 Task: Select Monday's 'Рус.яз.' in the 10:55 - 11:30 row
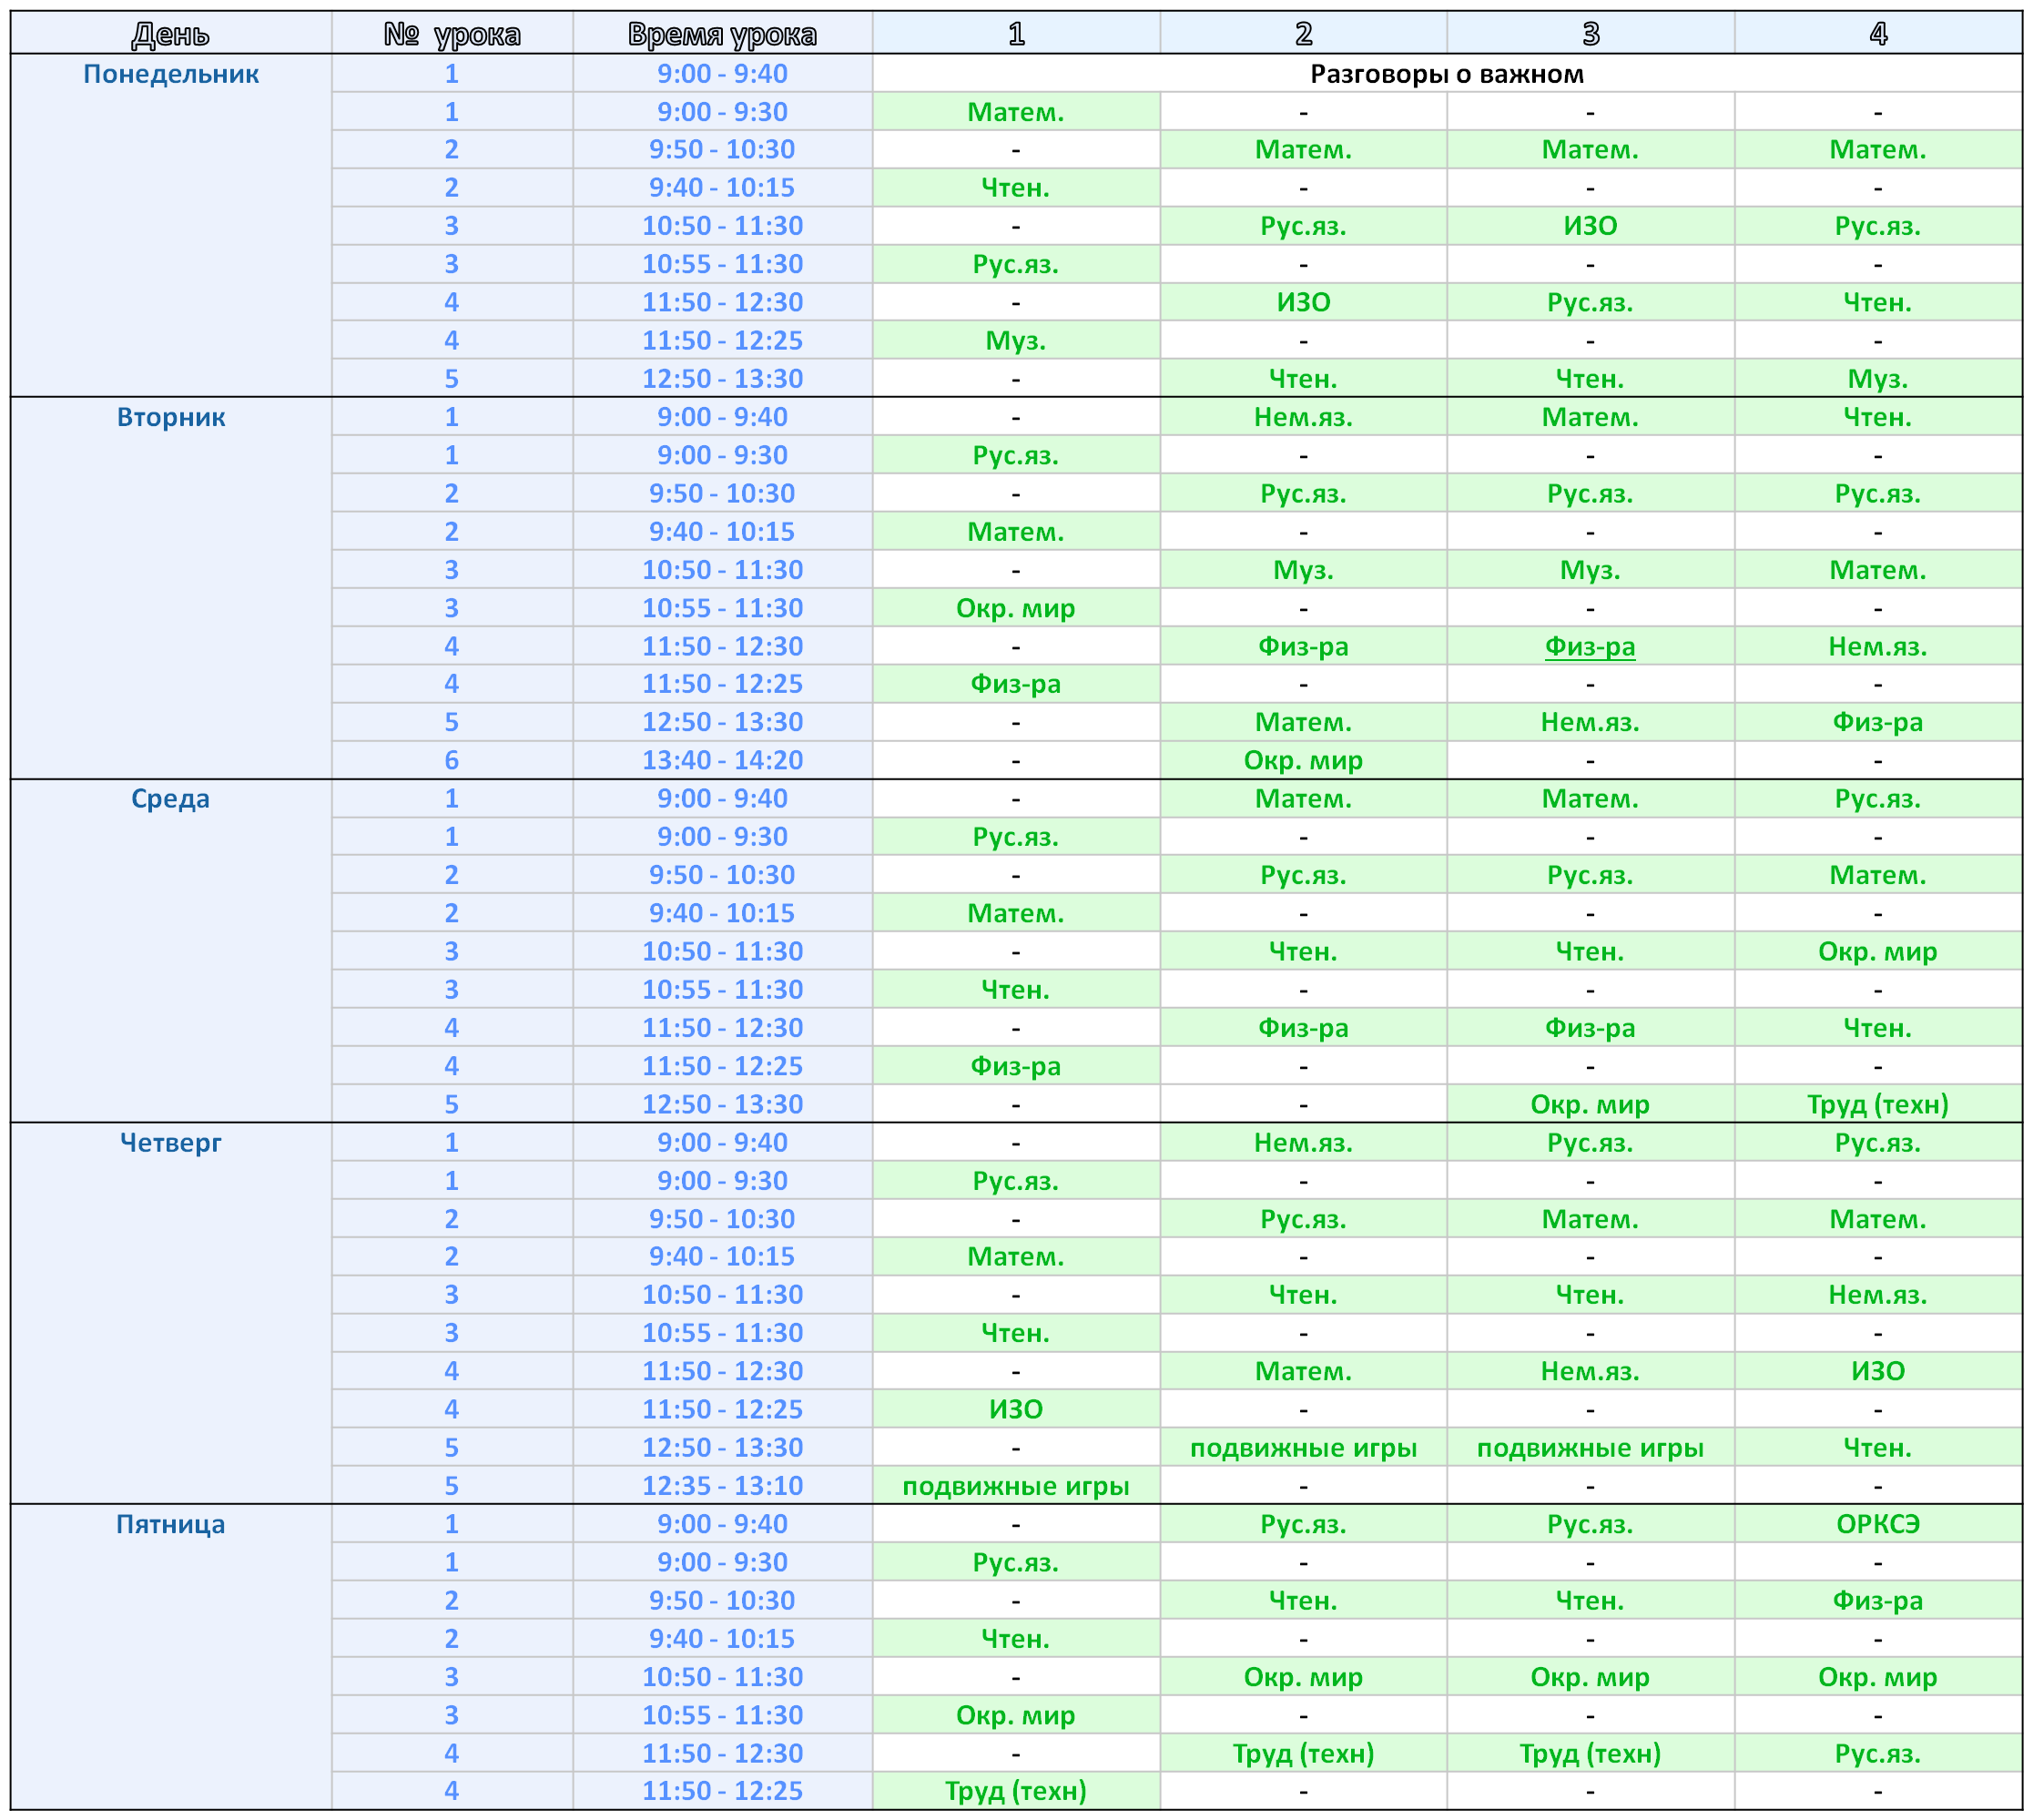1016,264
